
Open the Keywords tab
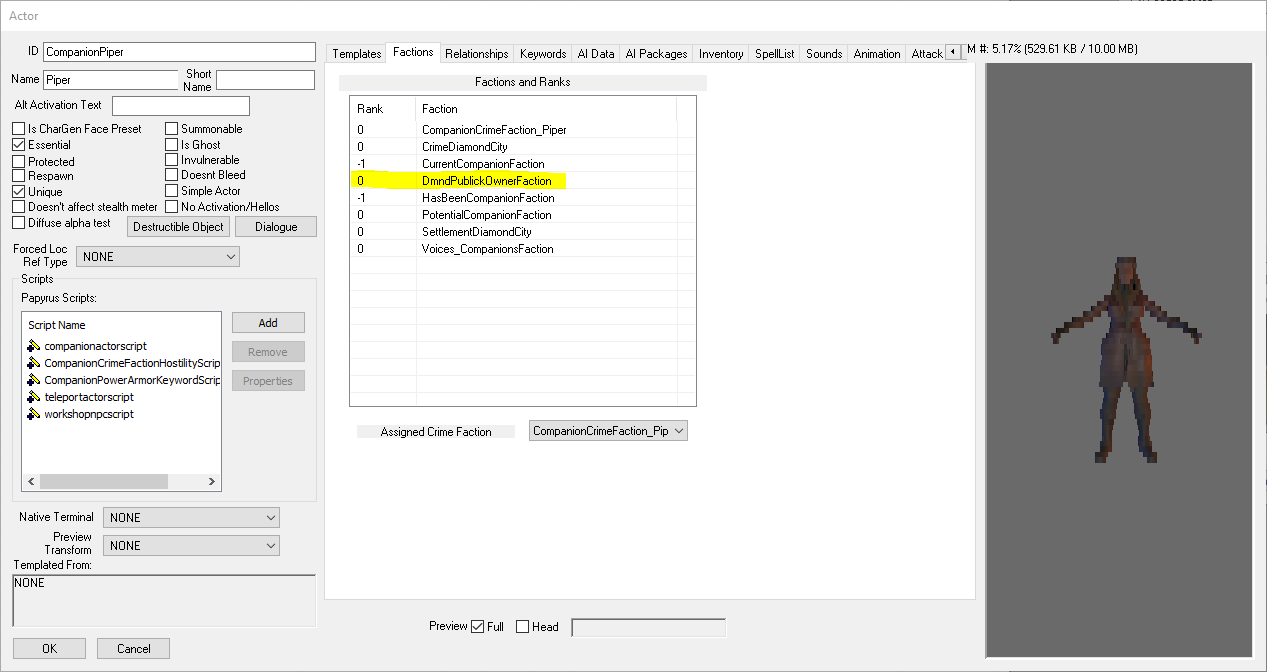click(543, 54)
